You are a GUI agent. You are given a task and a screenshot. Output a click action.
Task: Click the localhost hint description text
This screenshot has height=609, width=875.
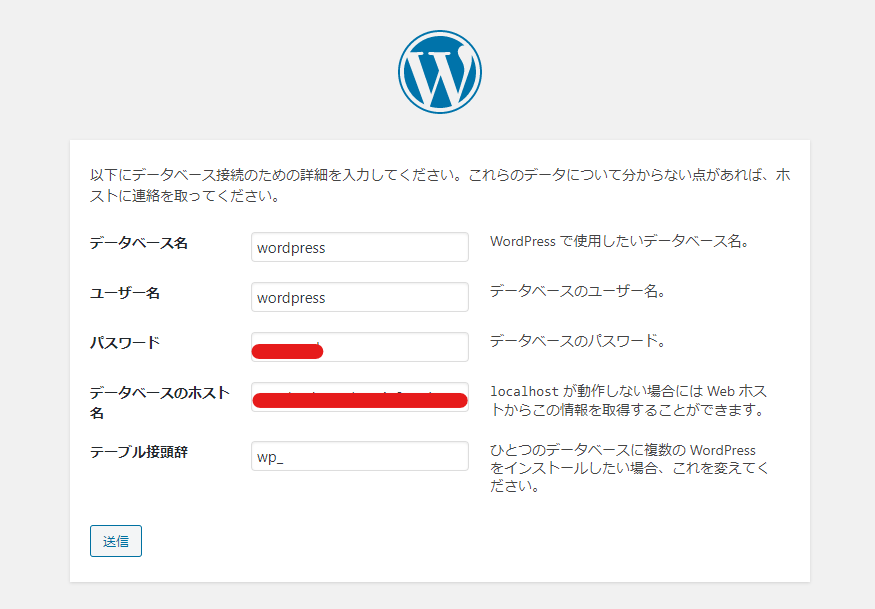click(x=628, y=400)
